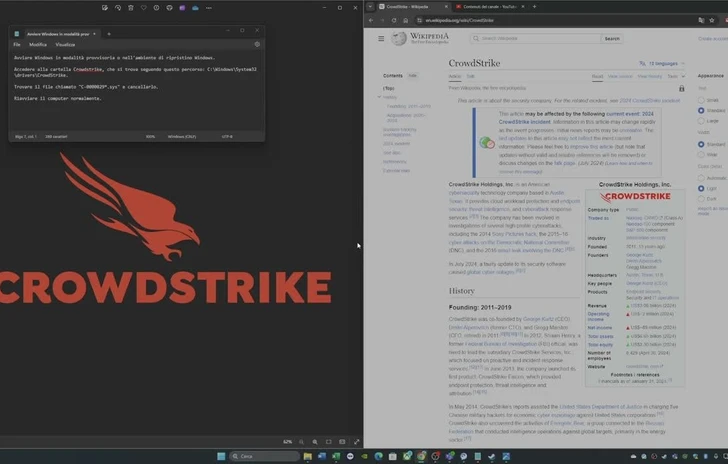The image size is (728, 464).
Task: Click the rotate image icon in Photos toolbar
Action: [118, 7]
